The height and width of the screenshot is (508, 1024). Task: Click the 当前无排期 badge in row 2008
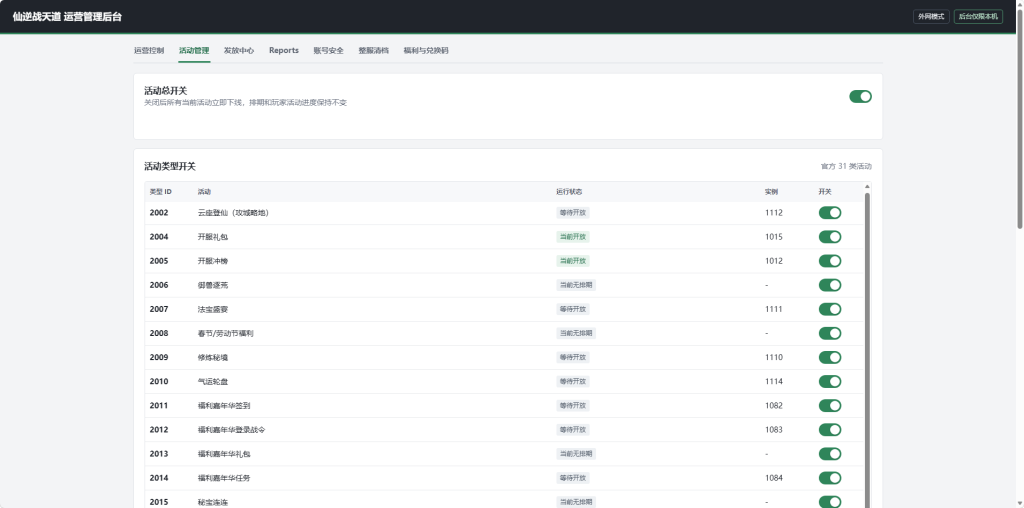pos(576,334)
